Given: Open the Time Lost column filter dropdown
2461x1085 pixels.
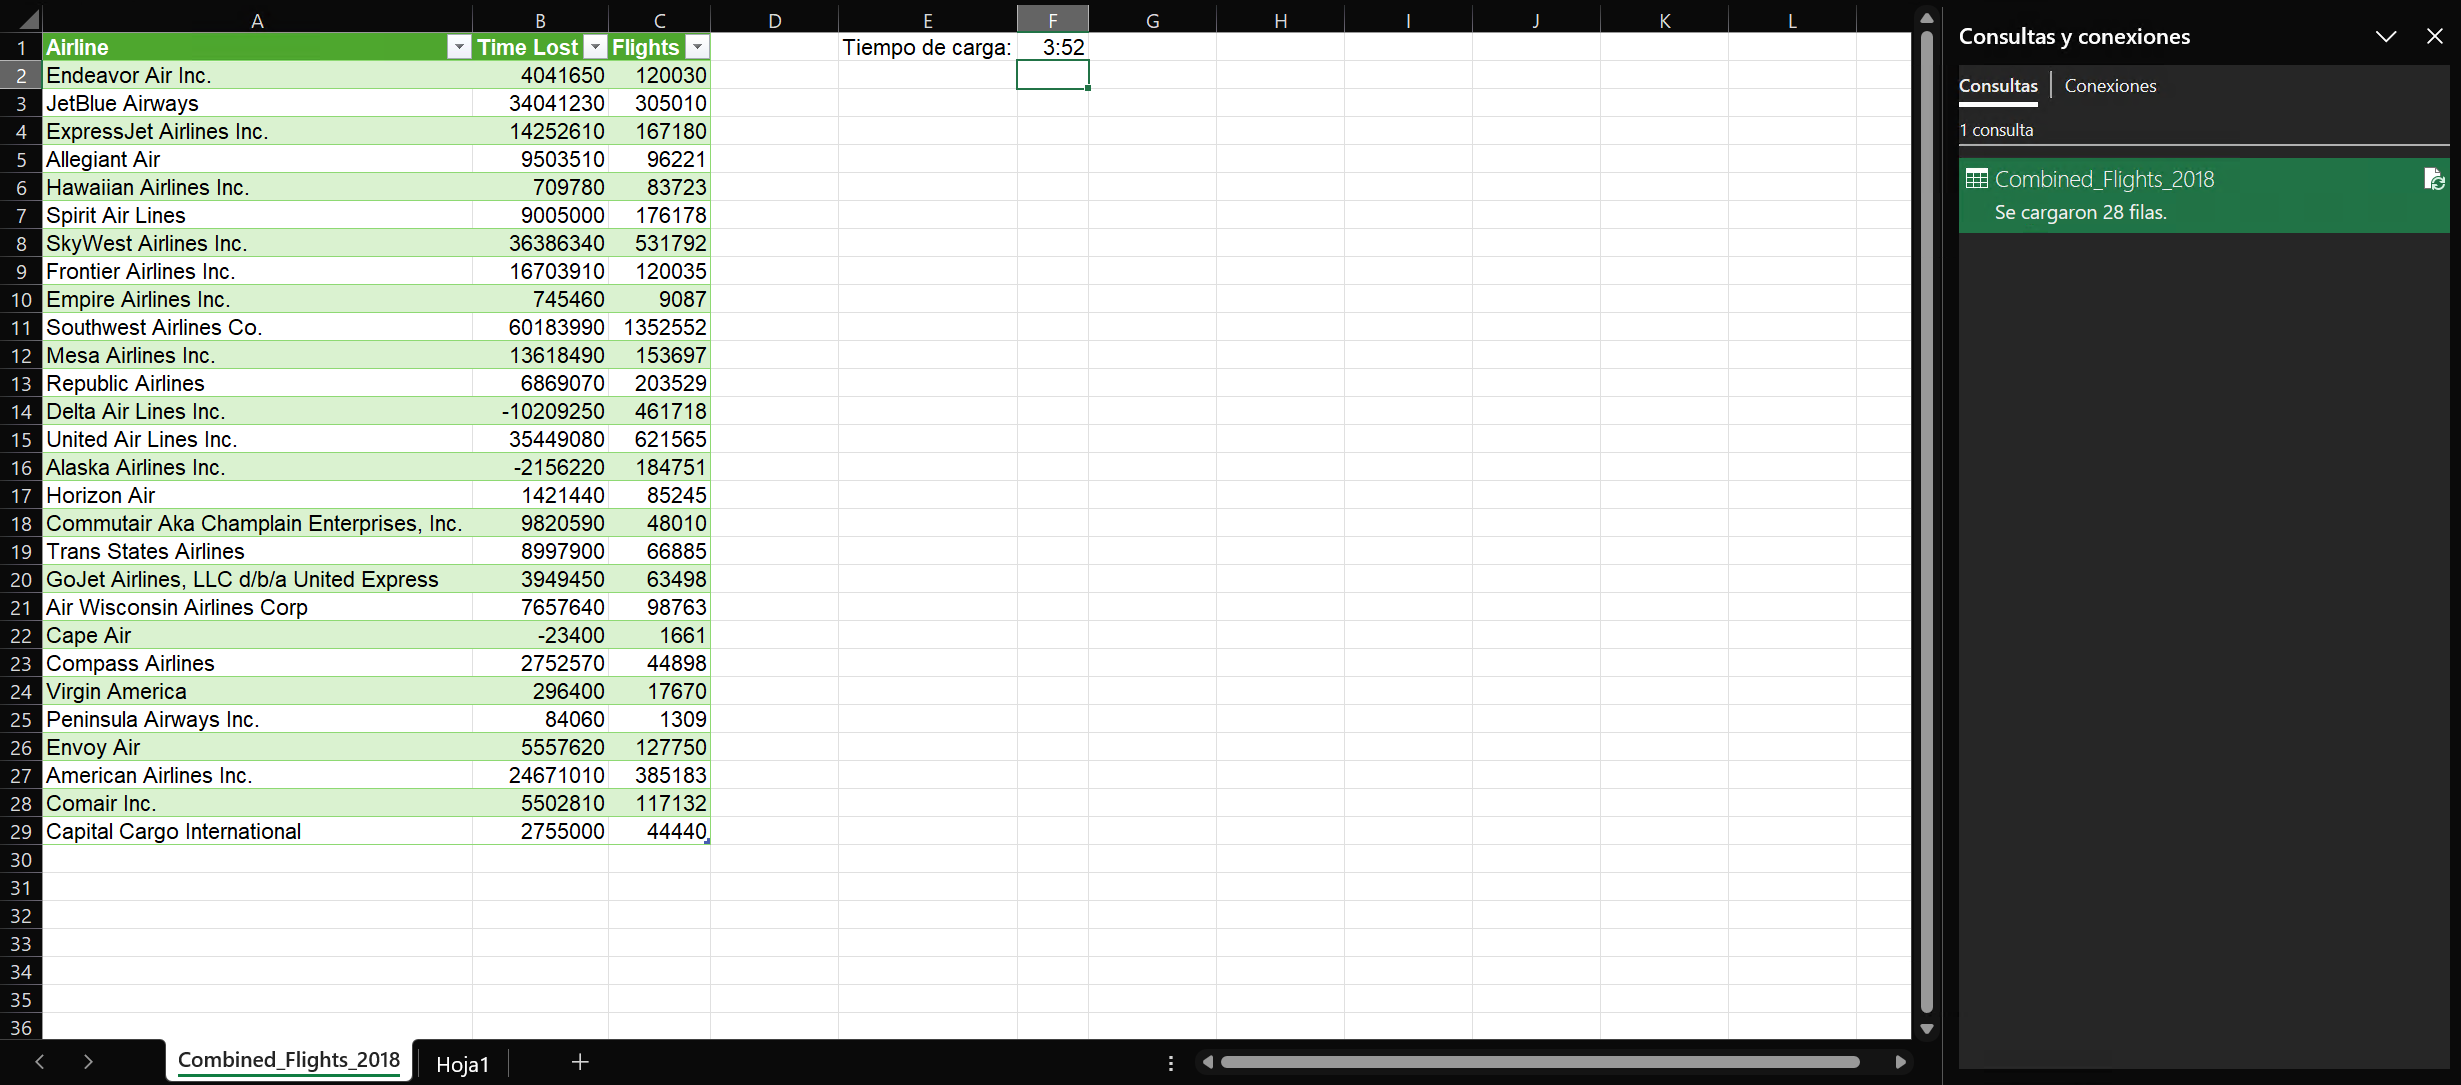Looking at the screenshot, I should [595, 47].
